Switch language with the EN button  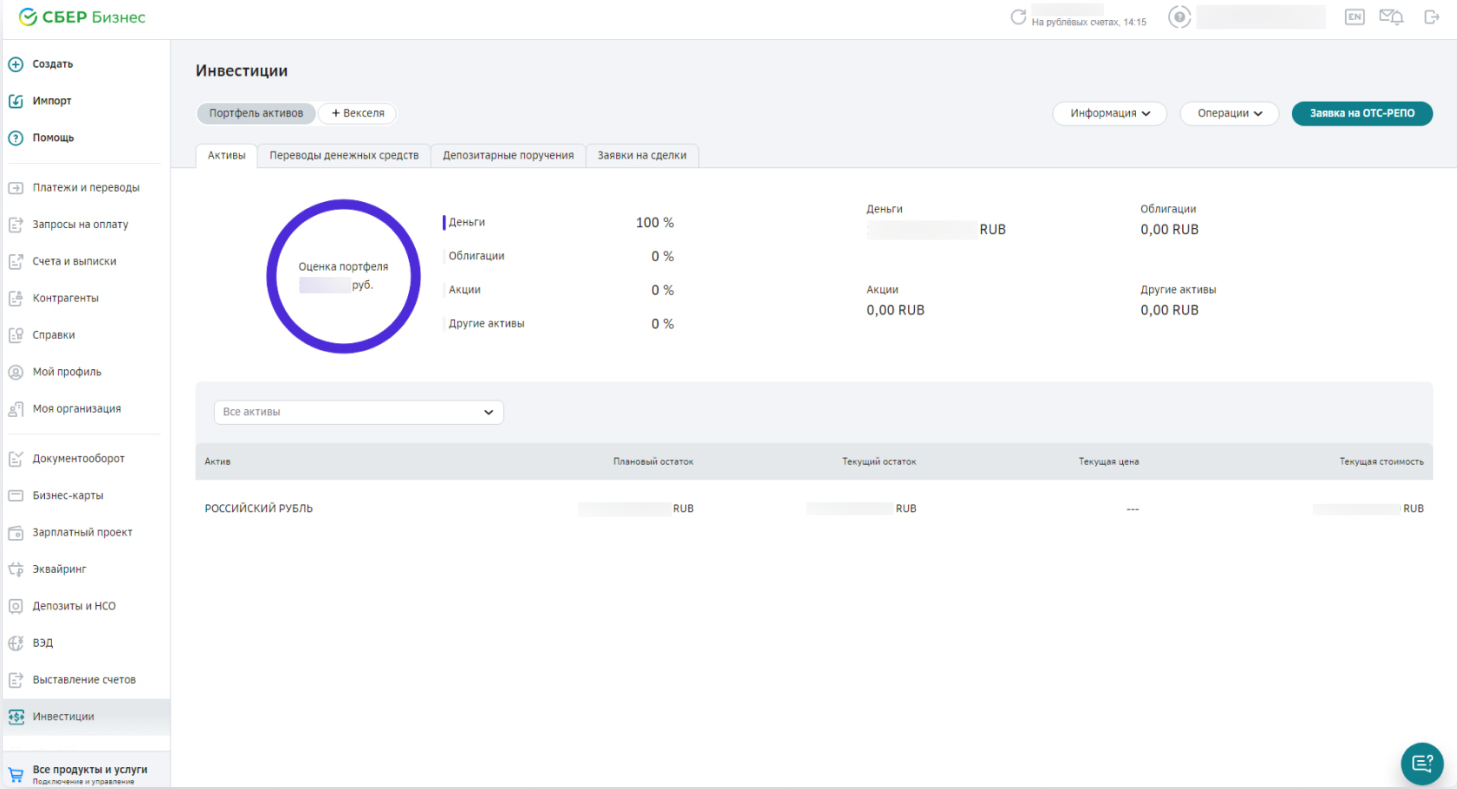click(x=1354, y=17)
